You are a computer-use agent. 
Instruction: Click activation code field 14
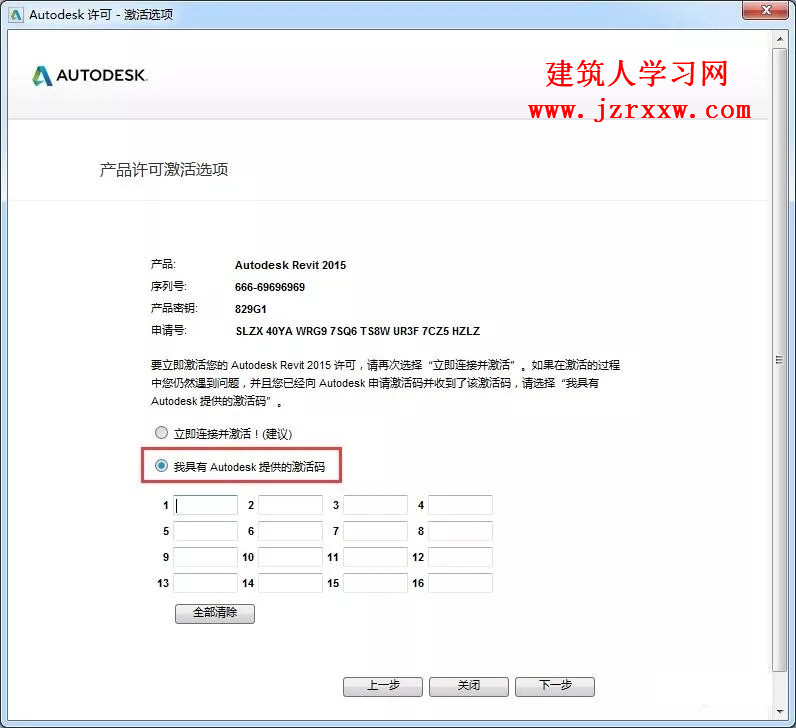(290, 583)
